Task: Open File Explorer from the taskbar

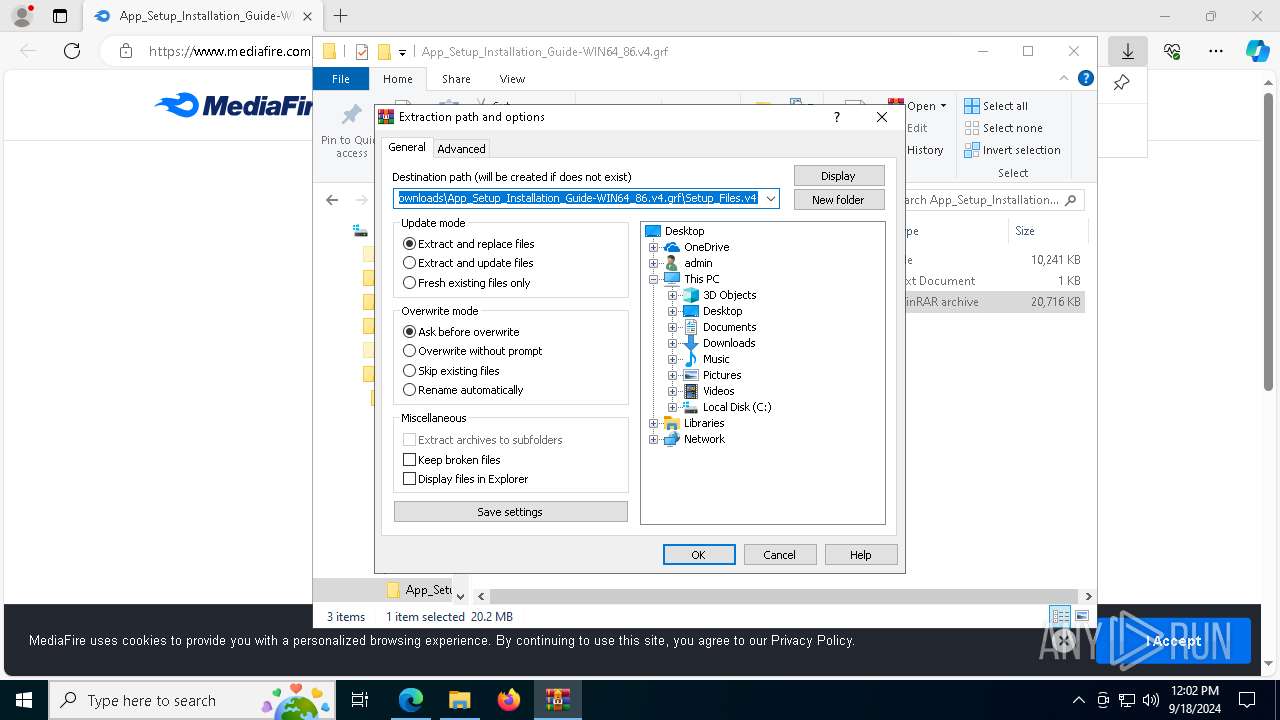Action: point(459,700)
